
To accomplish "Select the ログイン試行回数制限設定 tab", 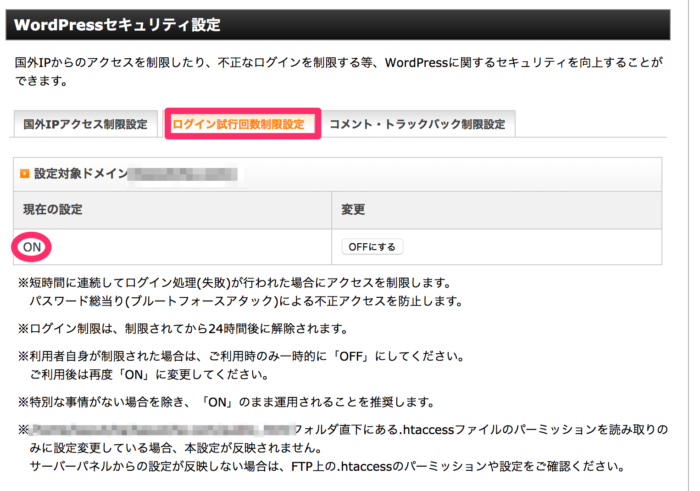I will coord(238,124).
